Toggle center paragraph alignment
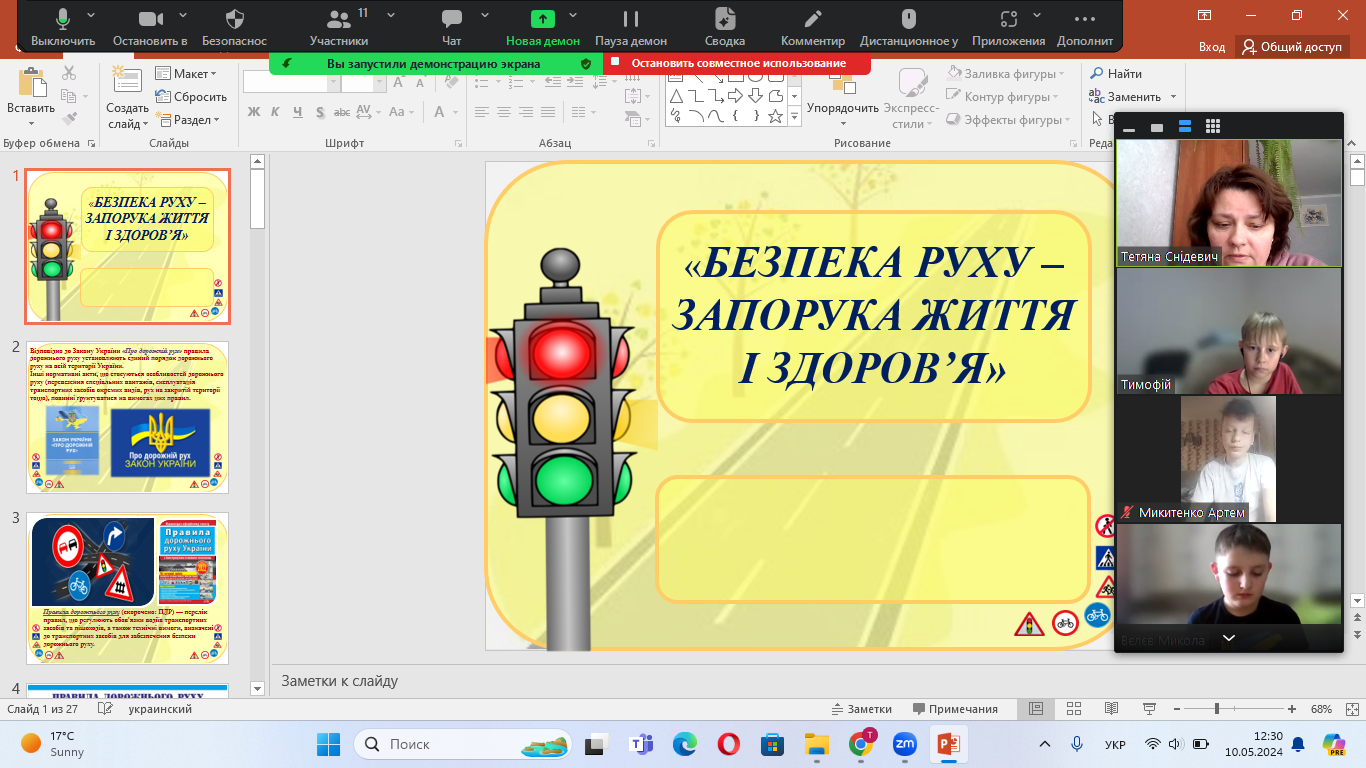 coord(504,112)
